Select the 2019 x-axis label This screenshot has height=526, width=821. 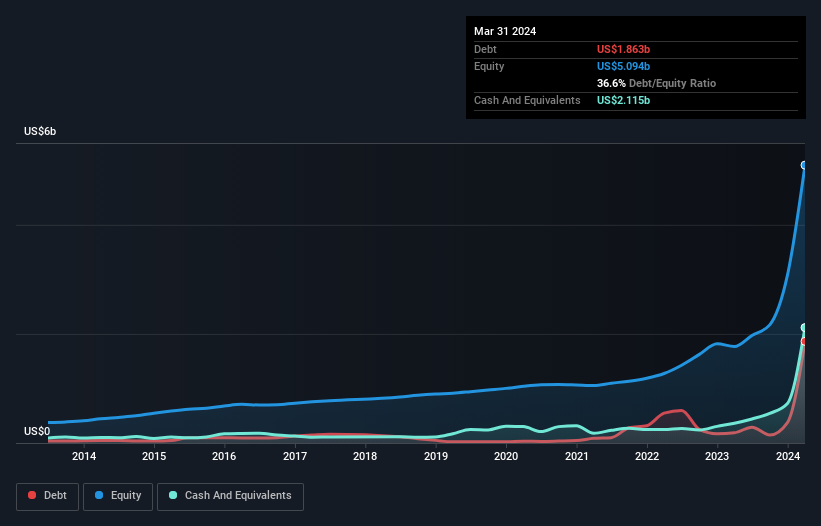point(436,456)
